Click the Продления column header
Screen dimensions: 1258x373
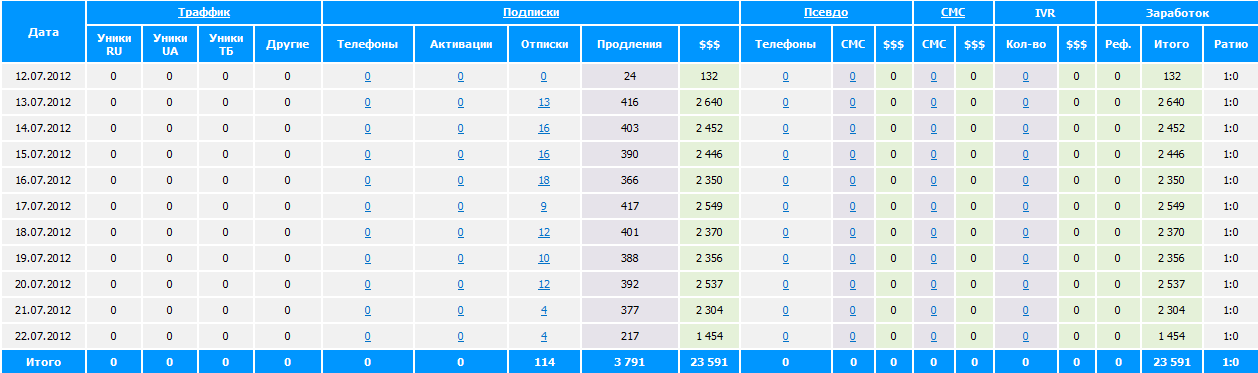tap(629, 44)
